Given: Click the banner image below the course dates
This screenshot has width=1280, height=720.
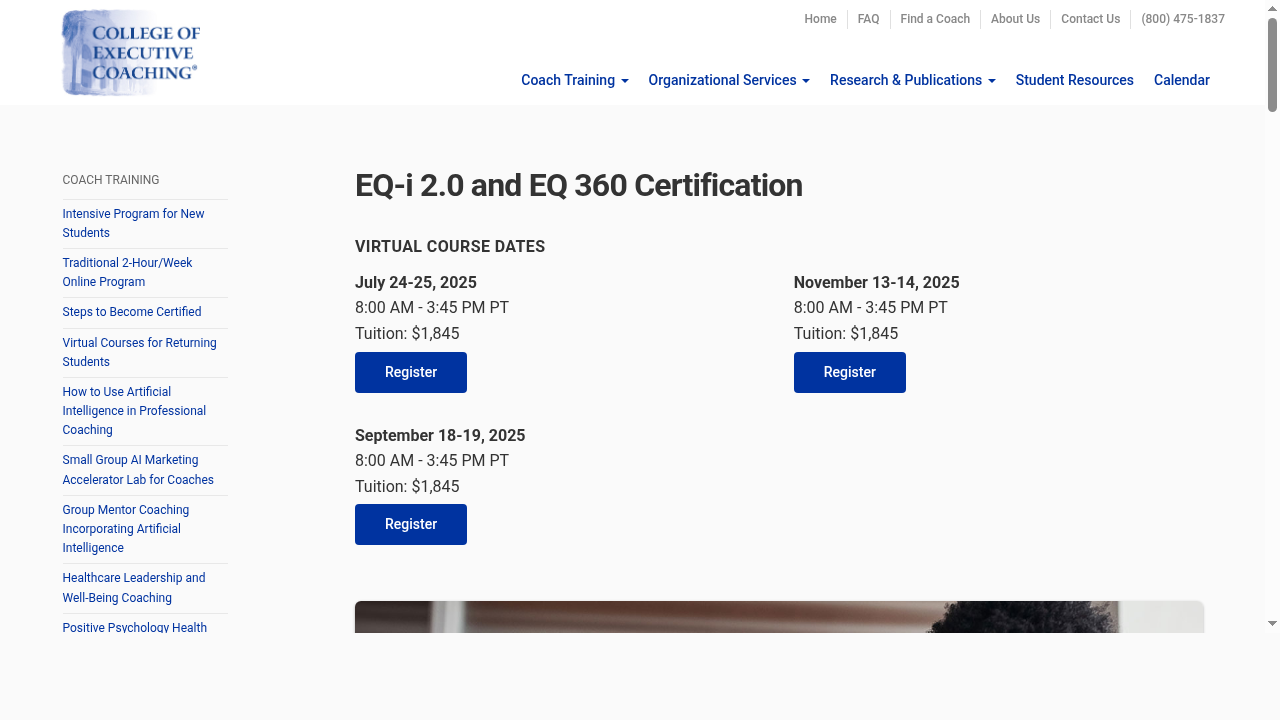Looking at the screenshot, I should pos(779,617).
